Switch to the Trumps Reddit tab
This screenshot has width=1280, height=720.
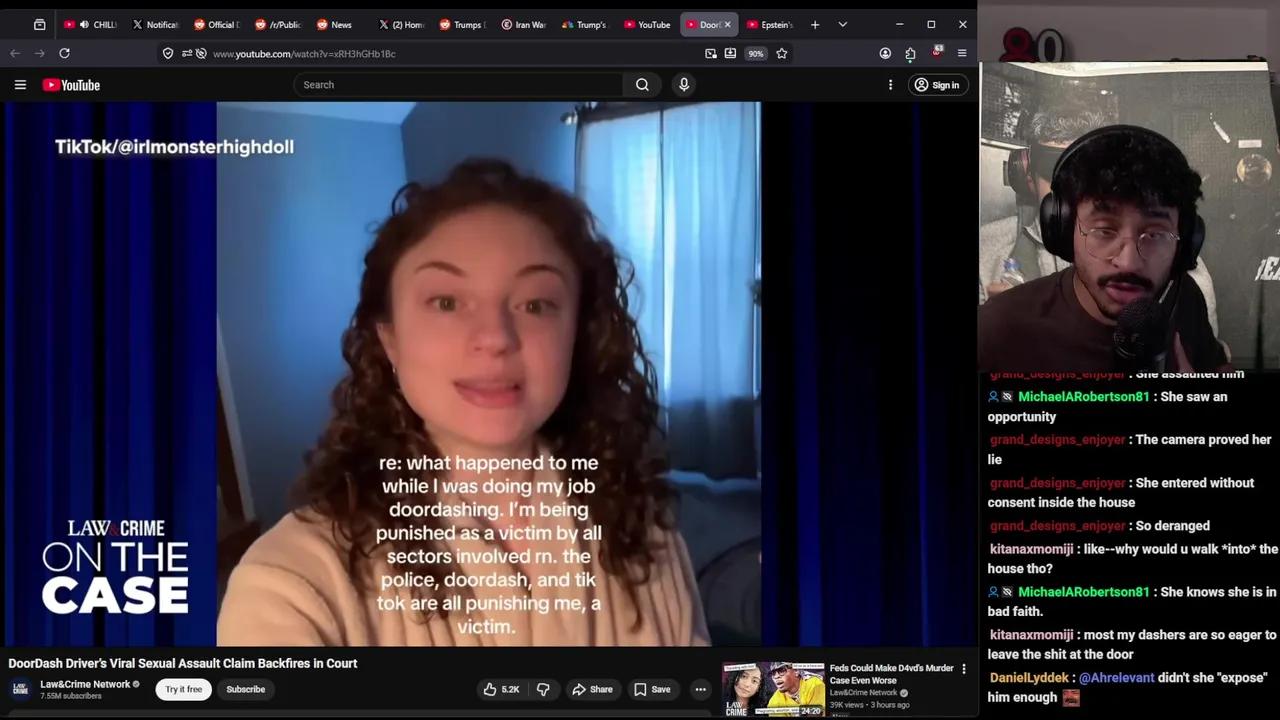tap(462, 24)
